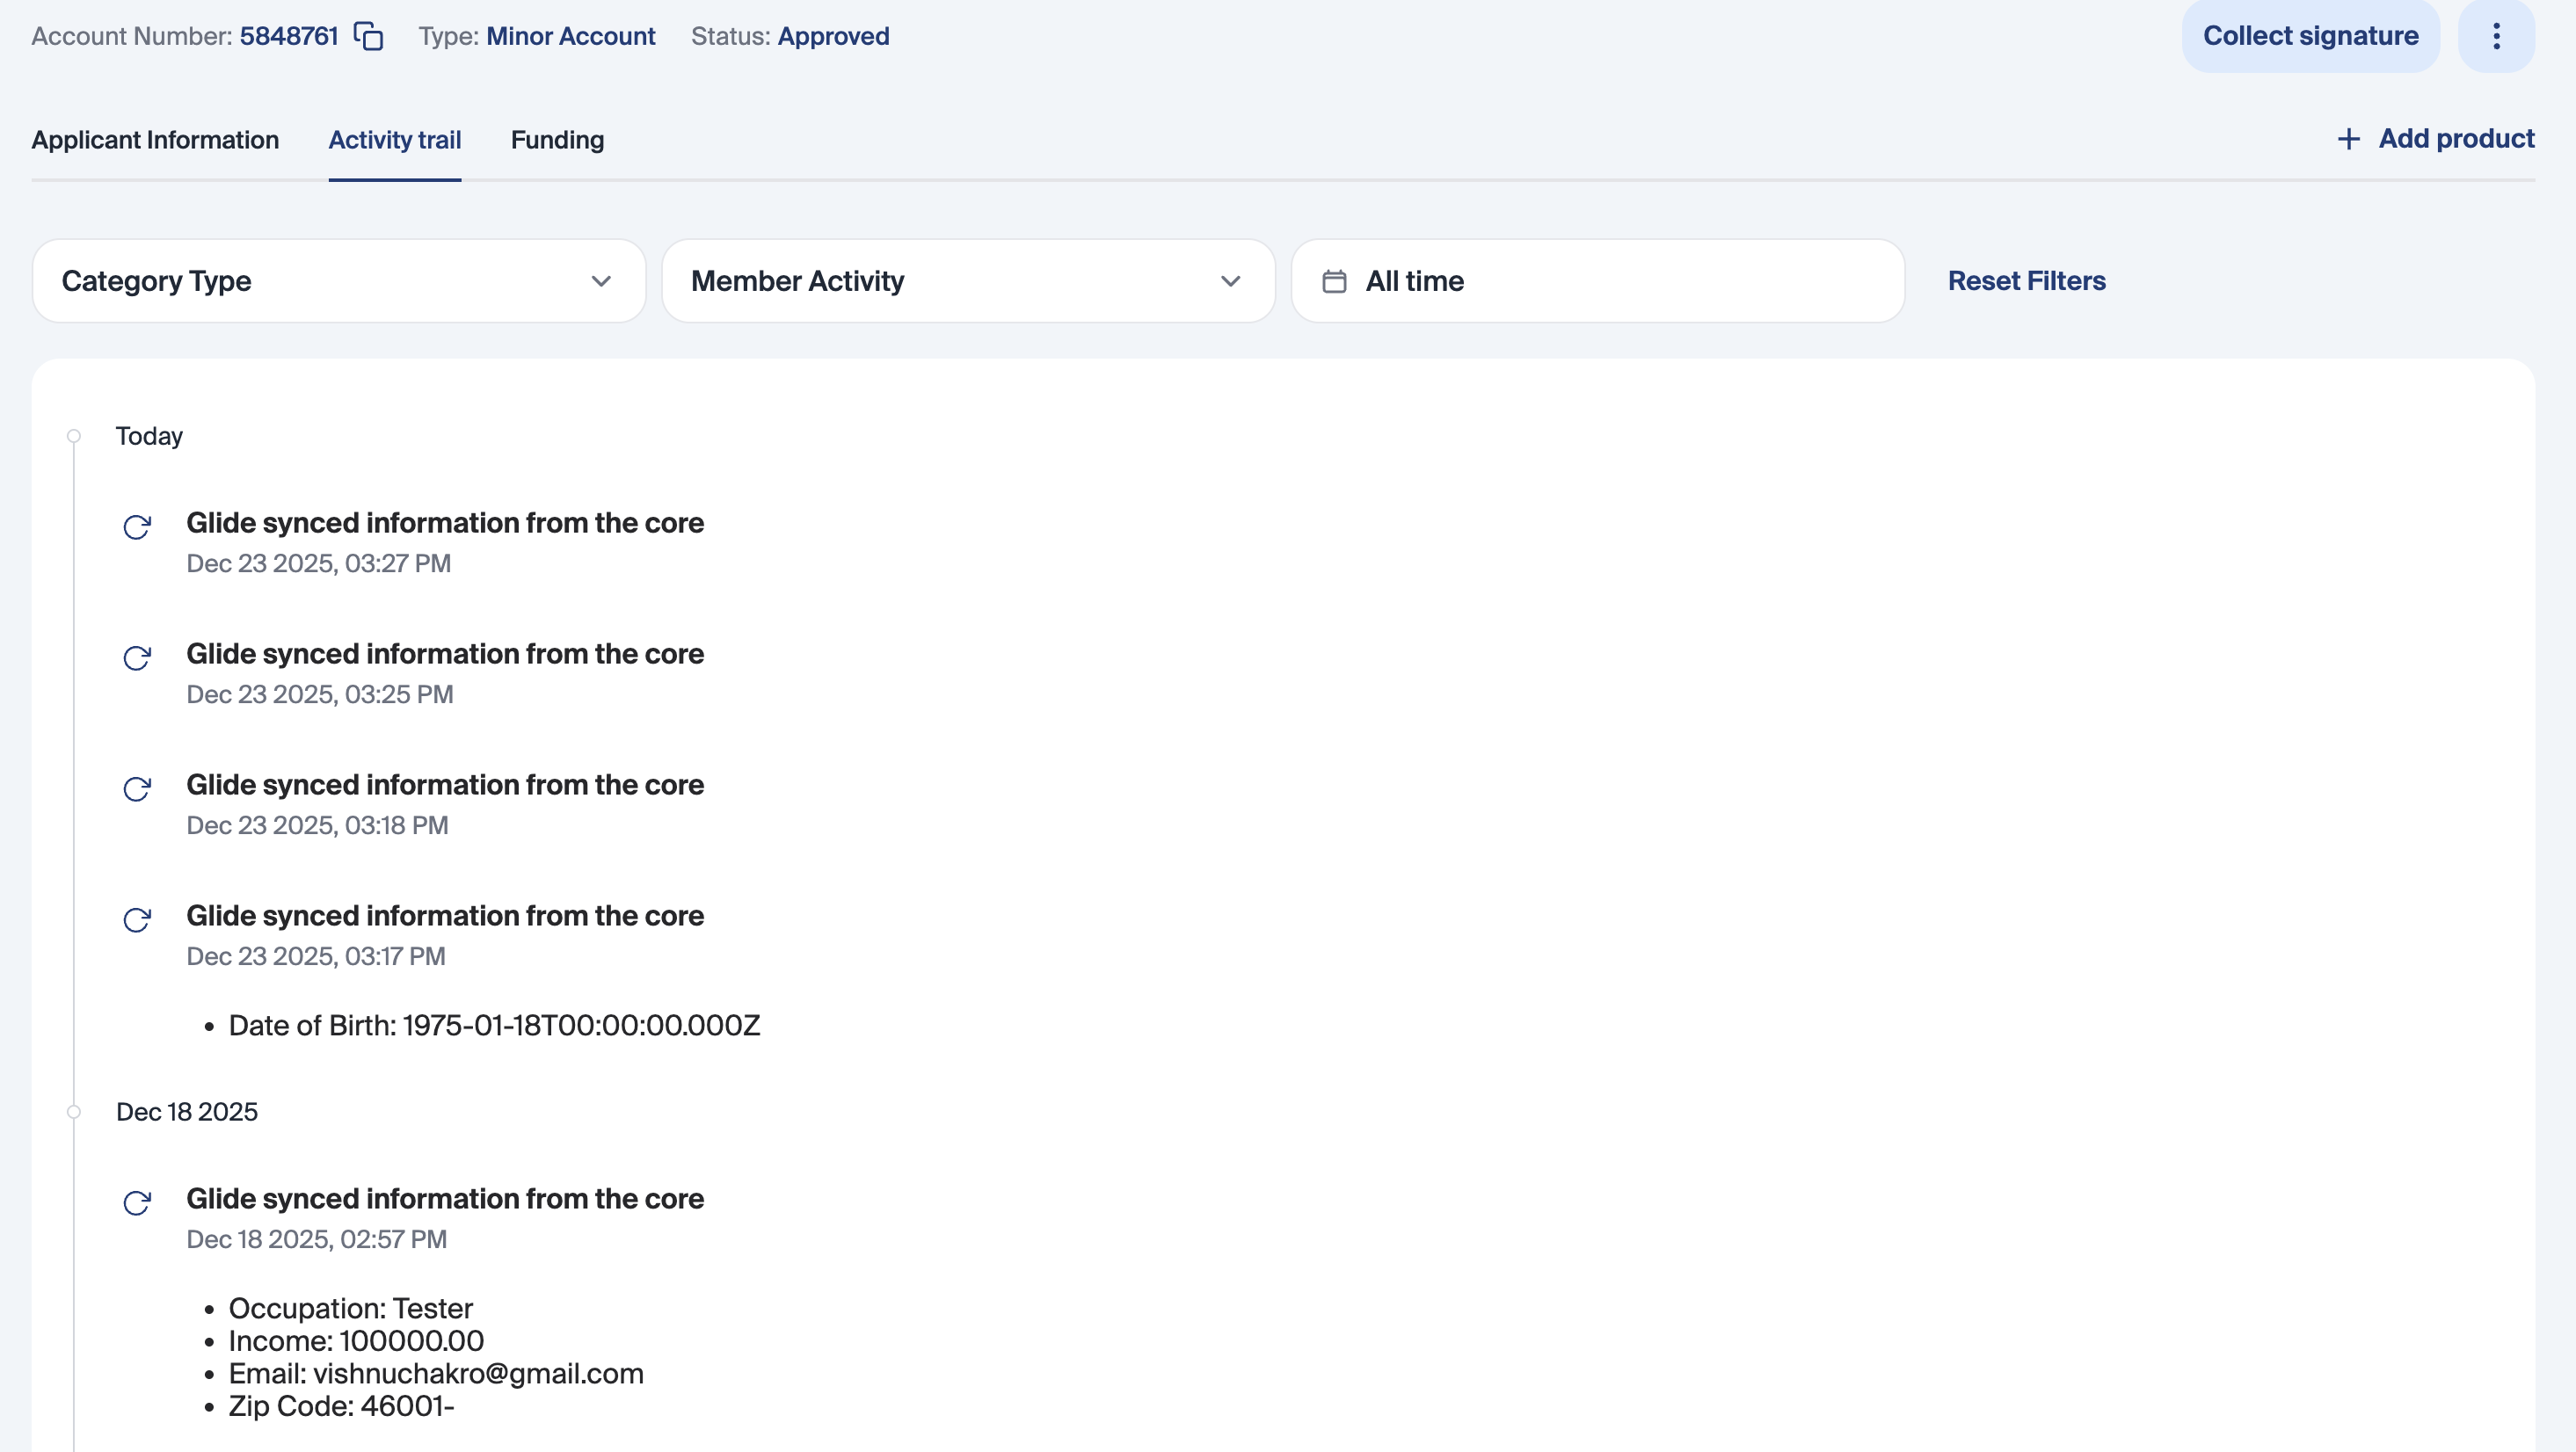Click sync icon for 03:18 PM entry
Viewport: 2576px width, 1452px height.
pyautogui.click(x=137, y=789)
